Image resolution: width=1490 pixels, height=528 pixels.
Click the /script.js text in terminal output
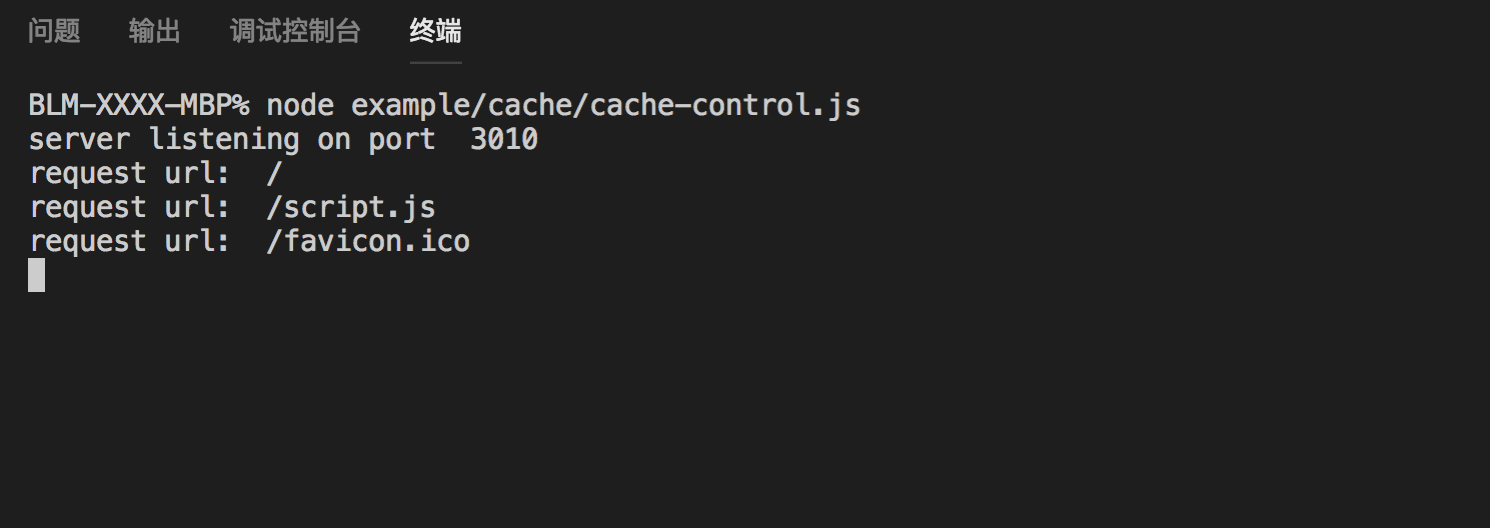(x=351, y=207)
